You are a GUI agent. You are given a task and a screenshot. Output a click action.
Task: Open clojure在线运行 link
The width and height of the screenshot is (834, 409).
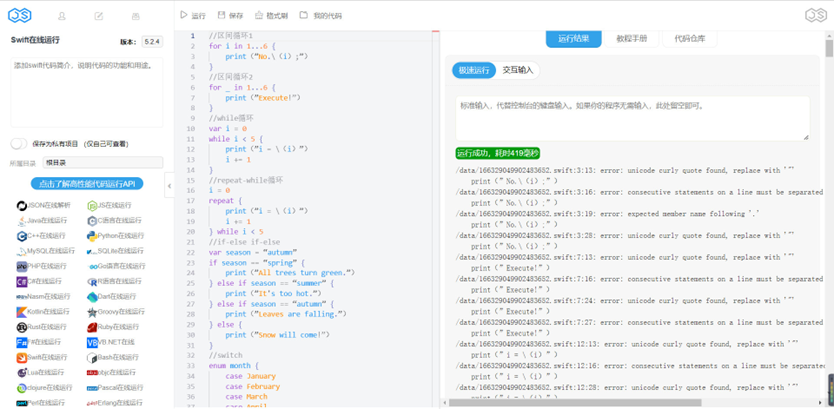pyautogui.click(x=43, y=388)
